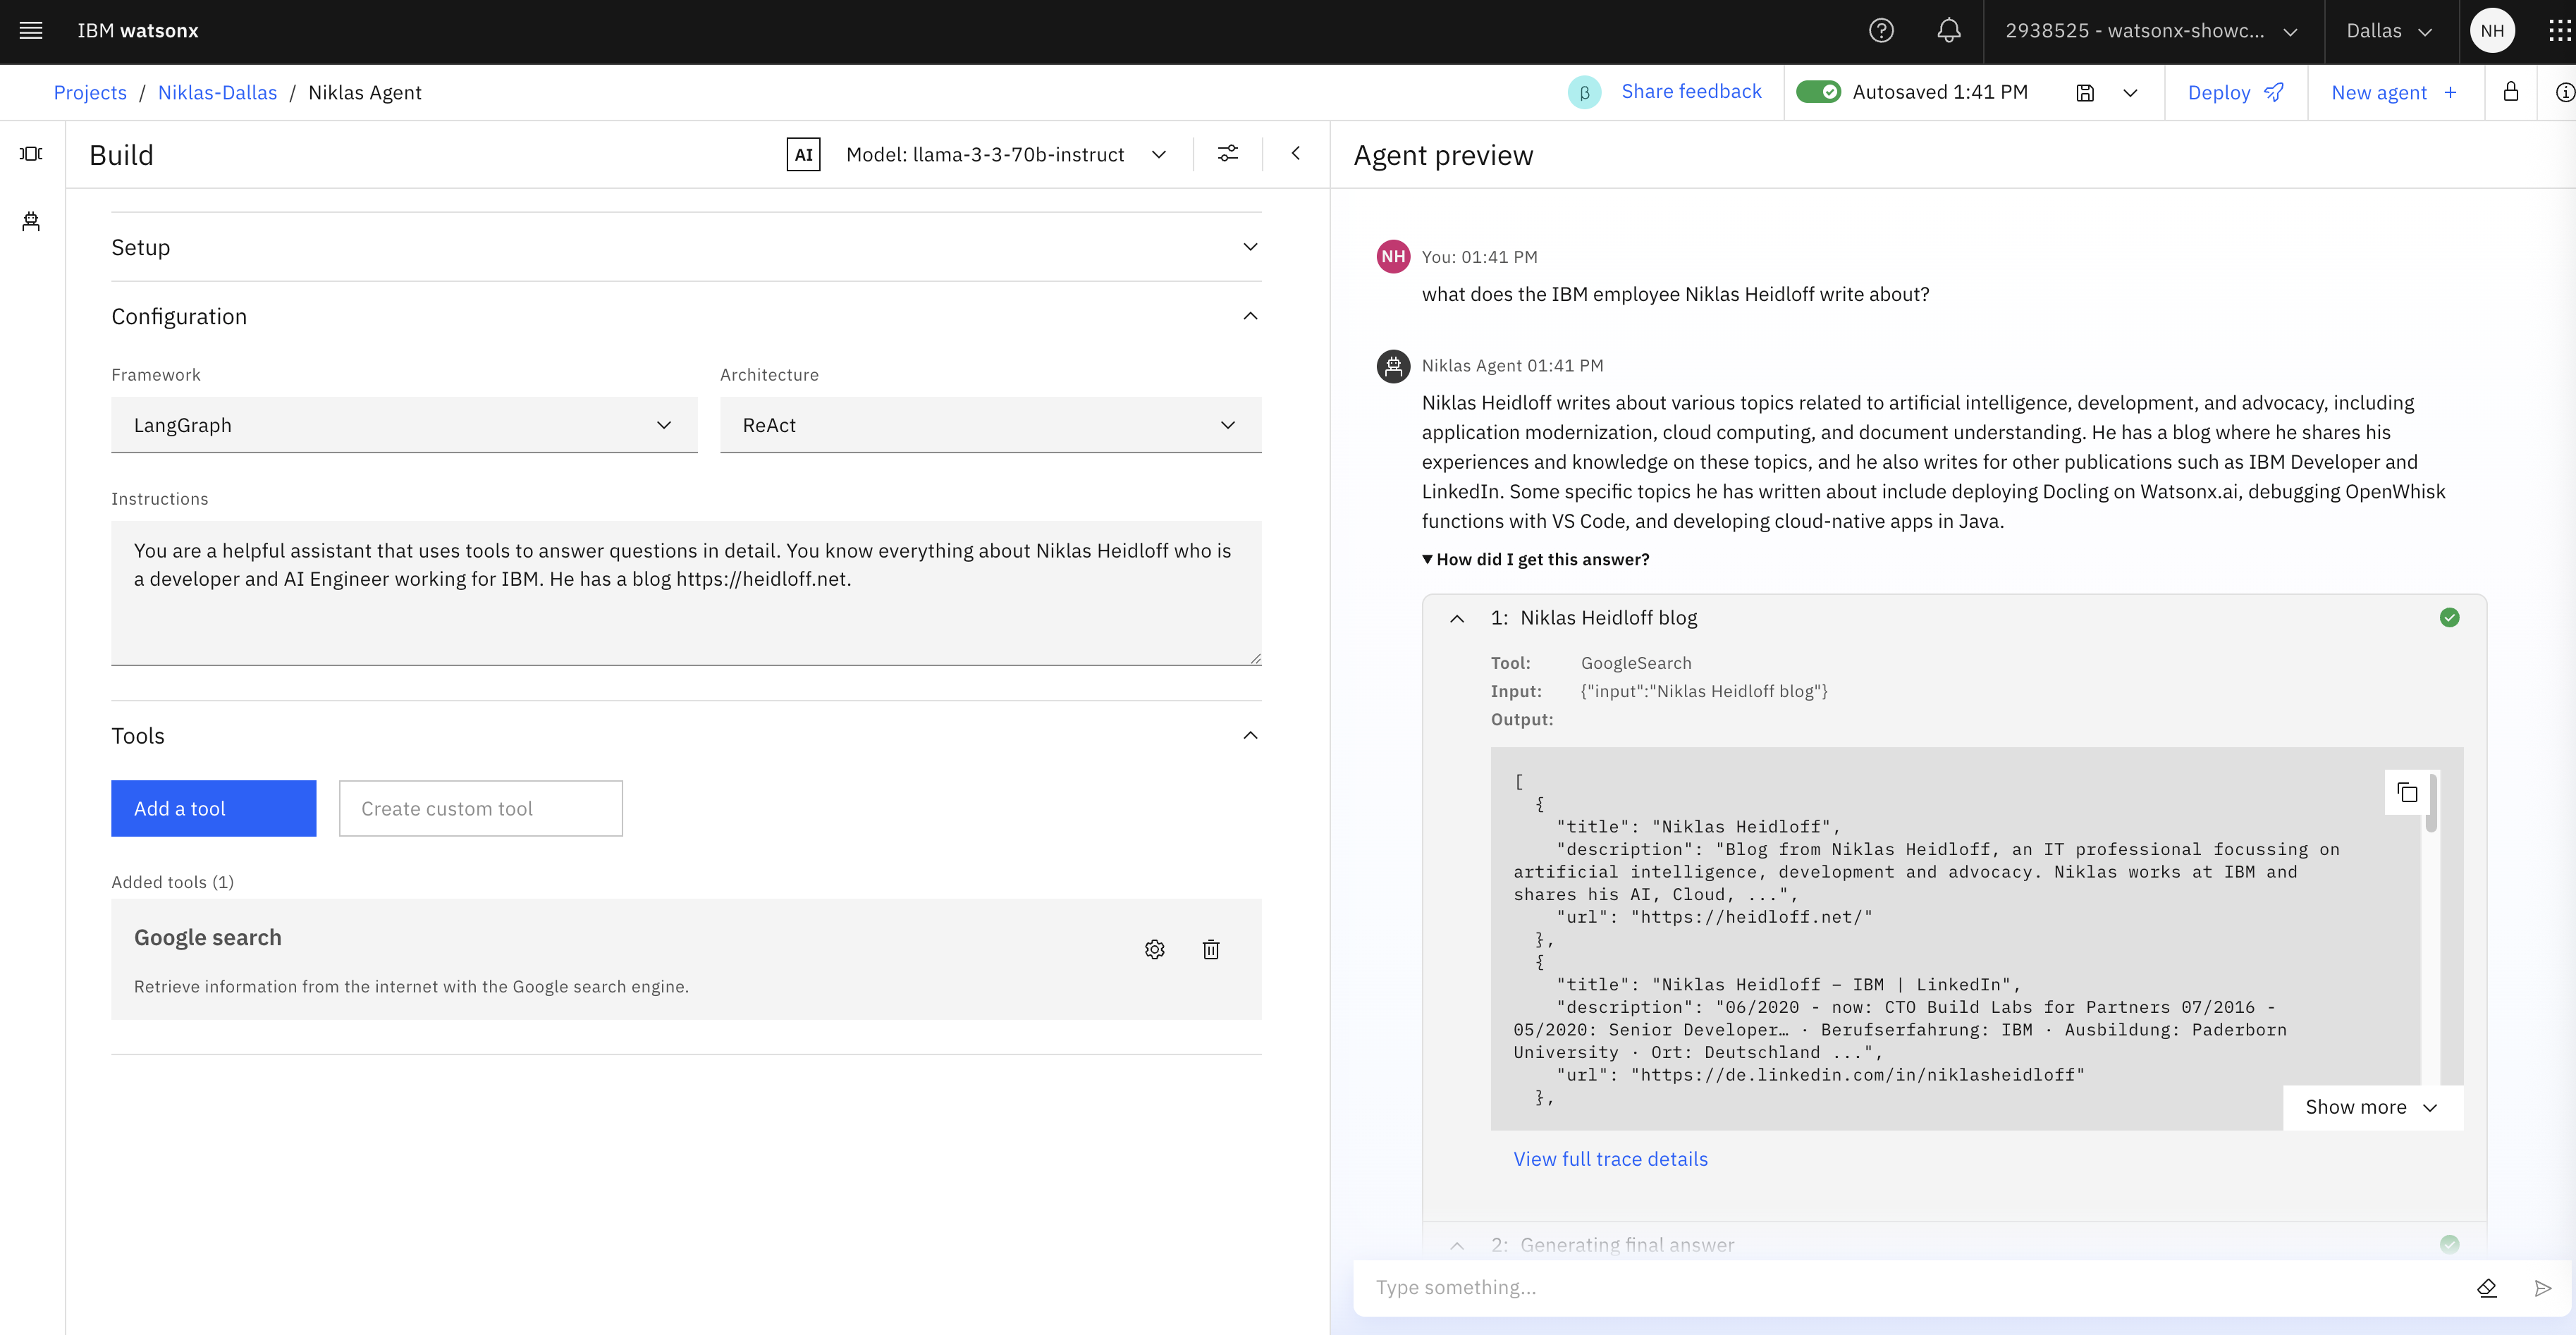Click the Google search tool card title

(208, 938)
